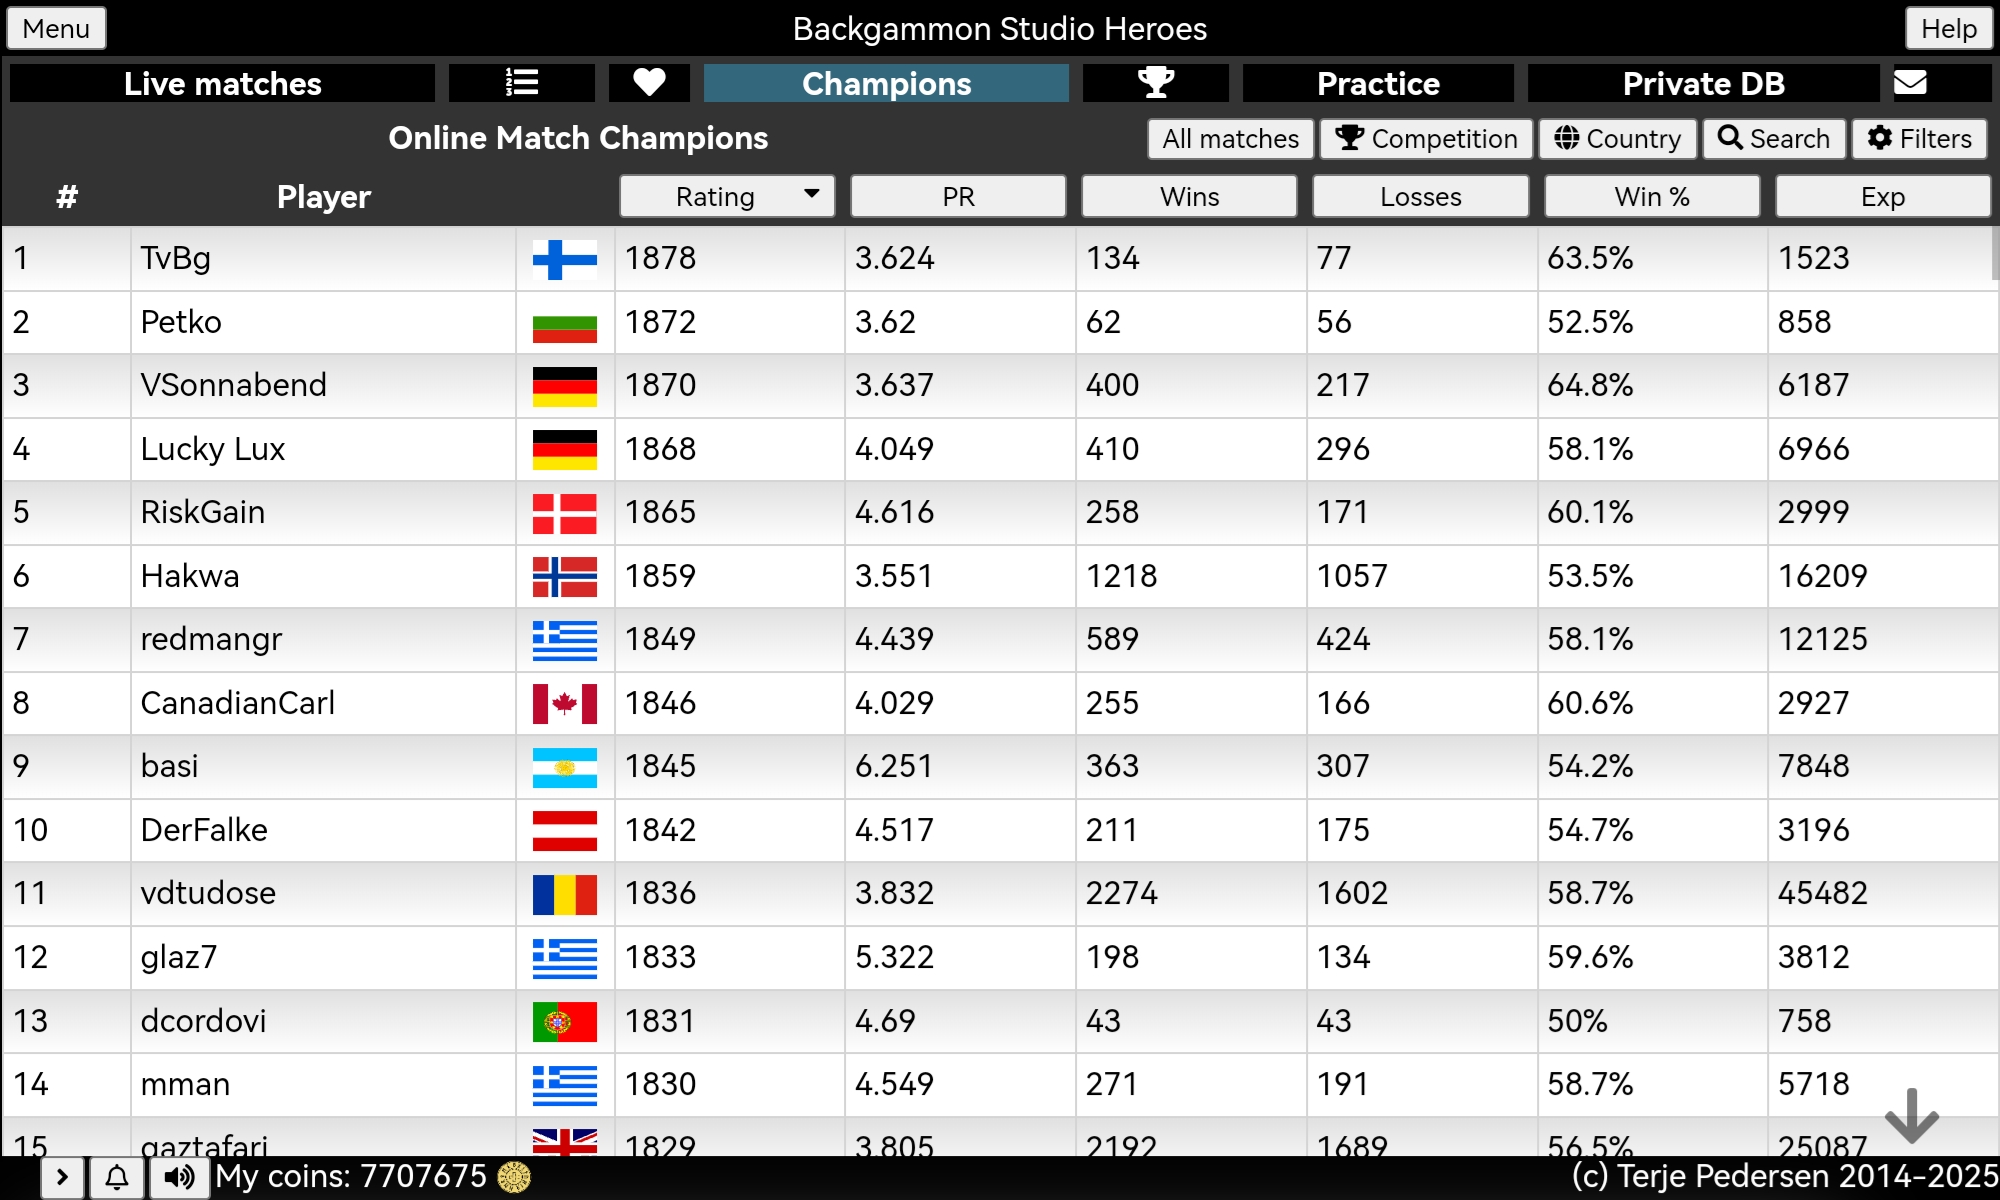
Task: Sort the table by Losses
Action: 1420,196
